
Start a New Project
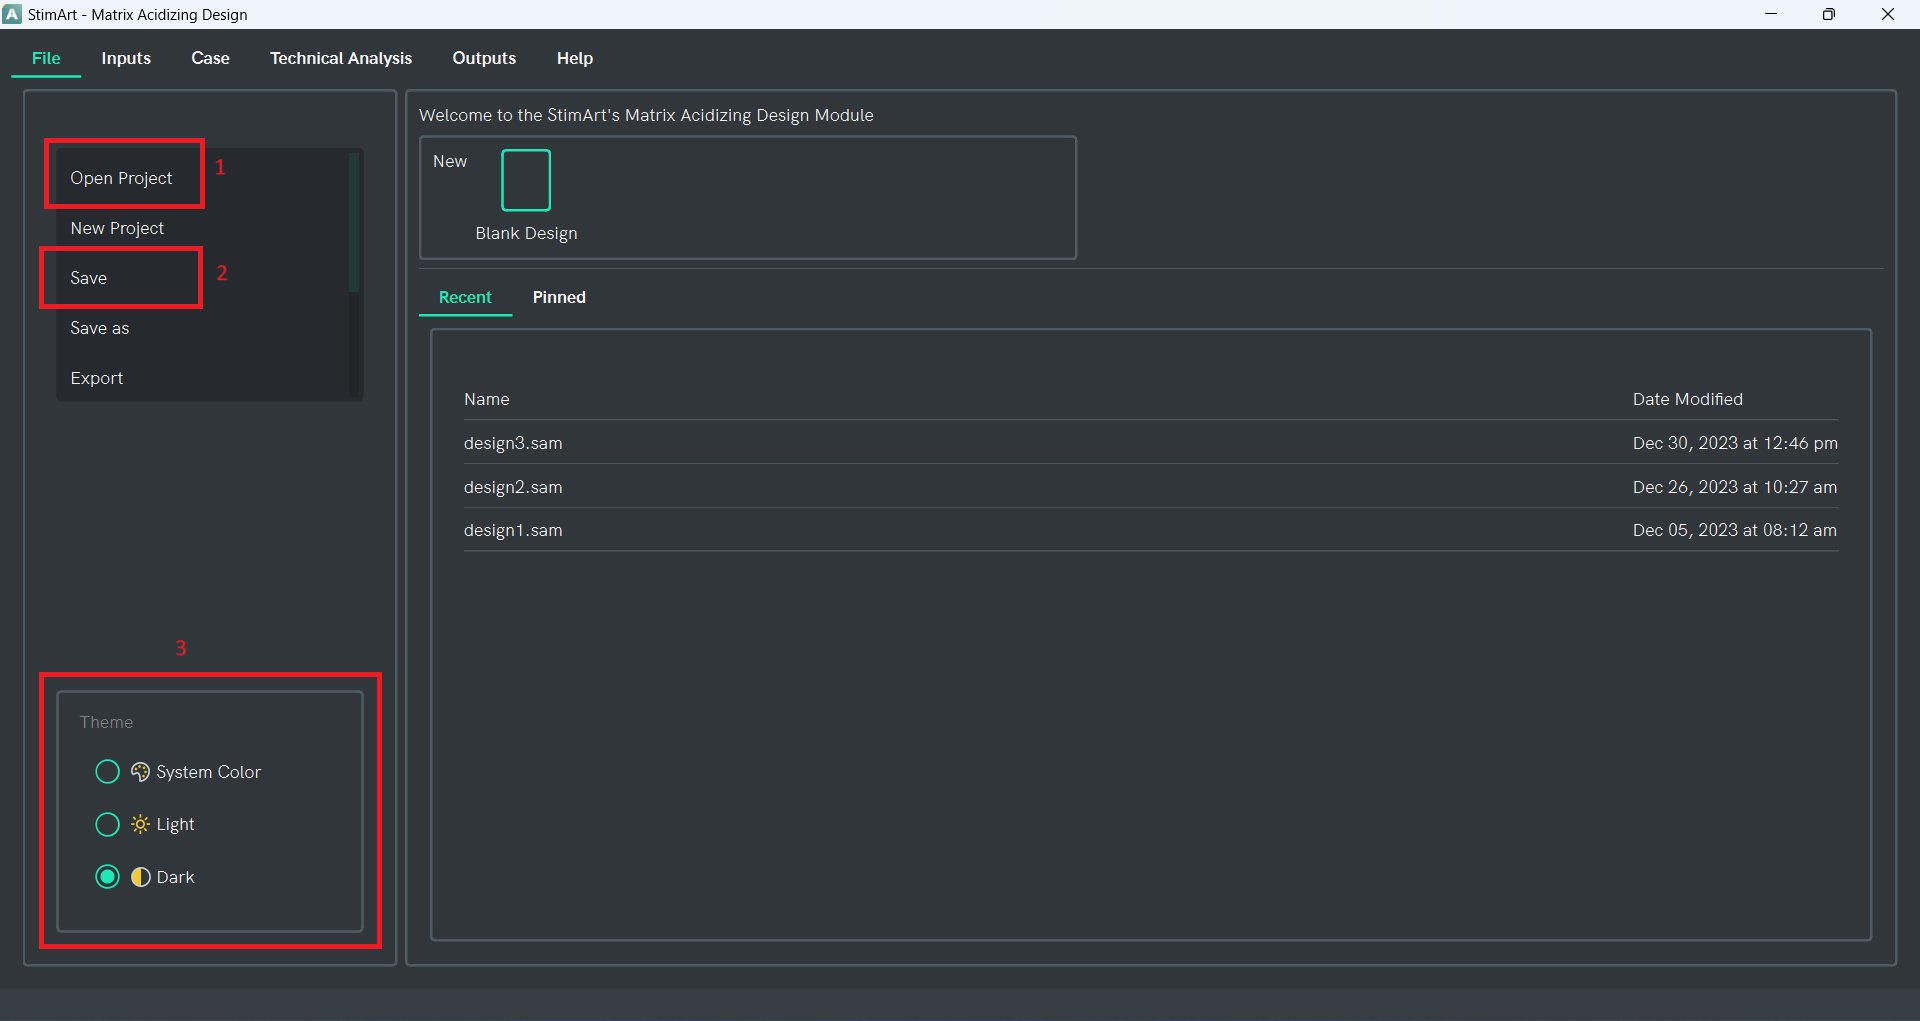coord(117,228)
